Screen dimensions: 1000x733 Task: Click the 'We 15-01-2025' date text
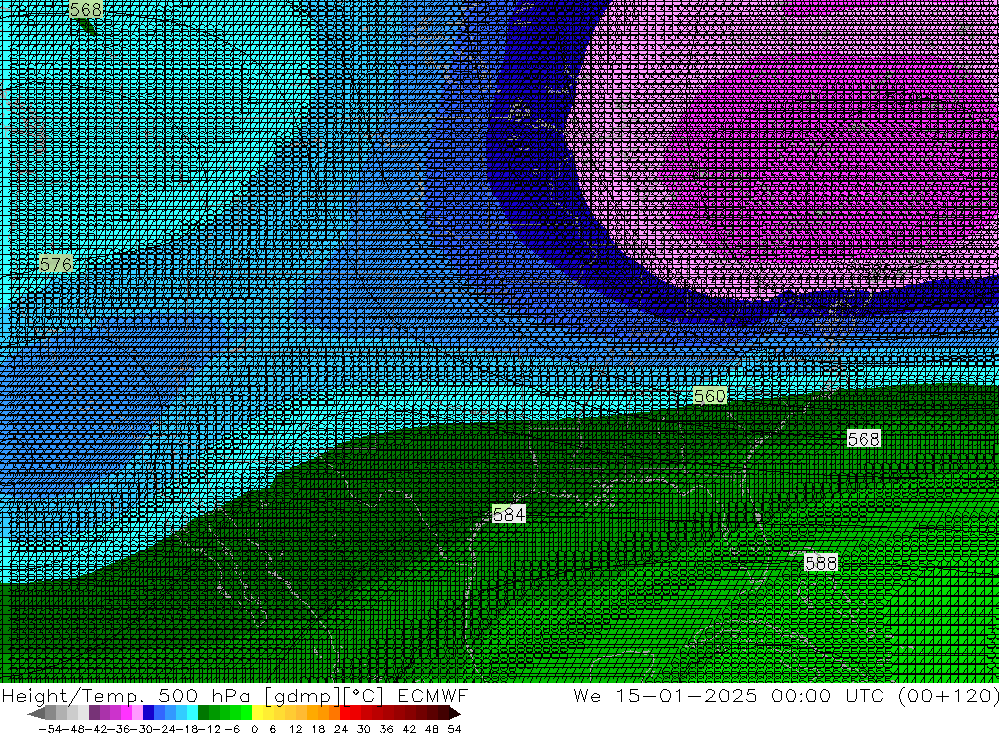click(x=665, y=696)
